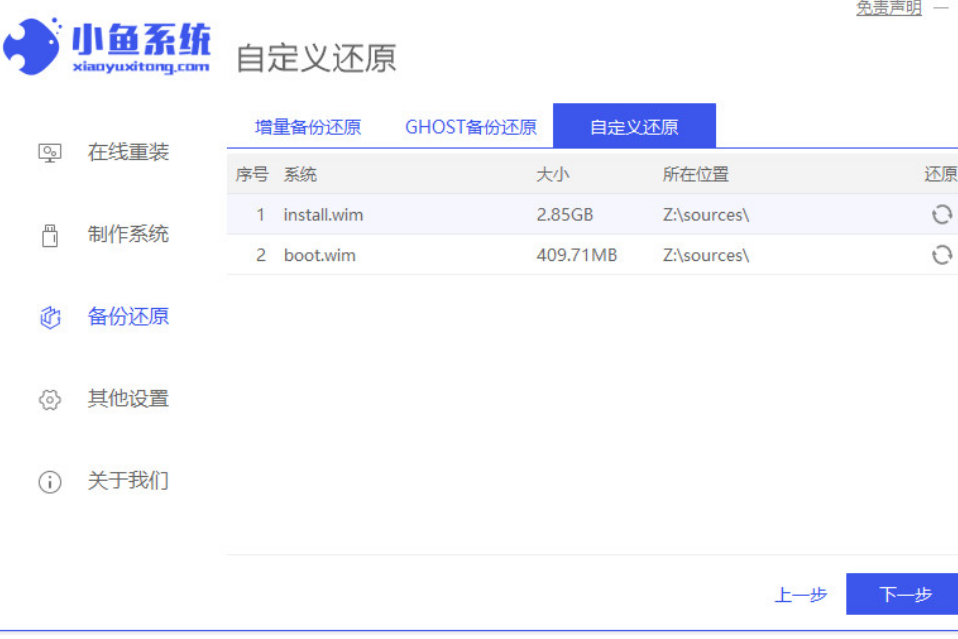Click the USB drive icon beside 制作系统

click(x=50, y=236)
